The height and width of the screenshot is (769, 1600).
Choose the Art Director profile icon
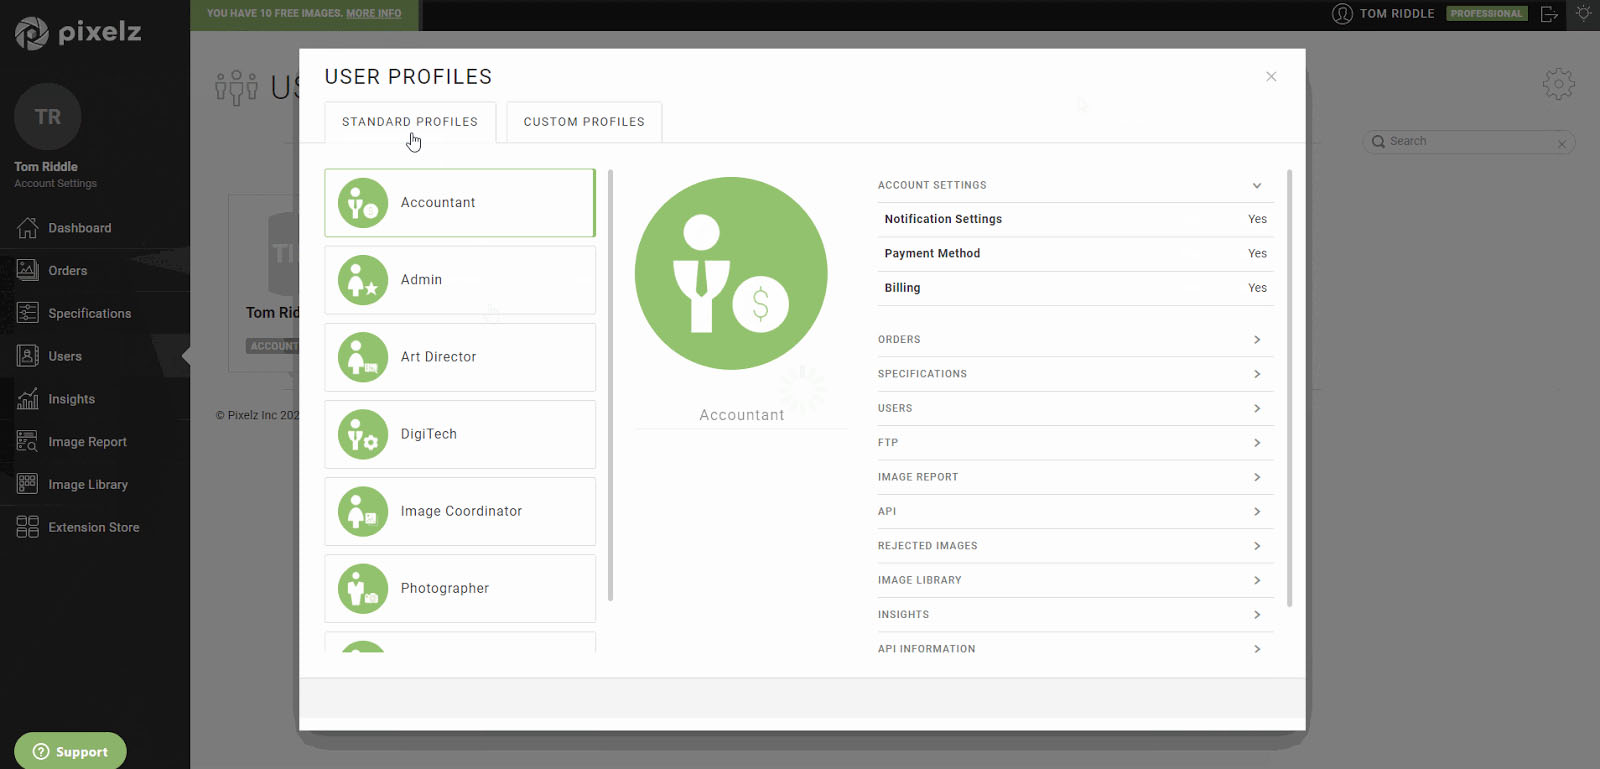(363, 357)
